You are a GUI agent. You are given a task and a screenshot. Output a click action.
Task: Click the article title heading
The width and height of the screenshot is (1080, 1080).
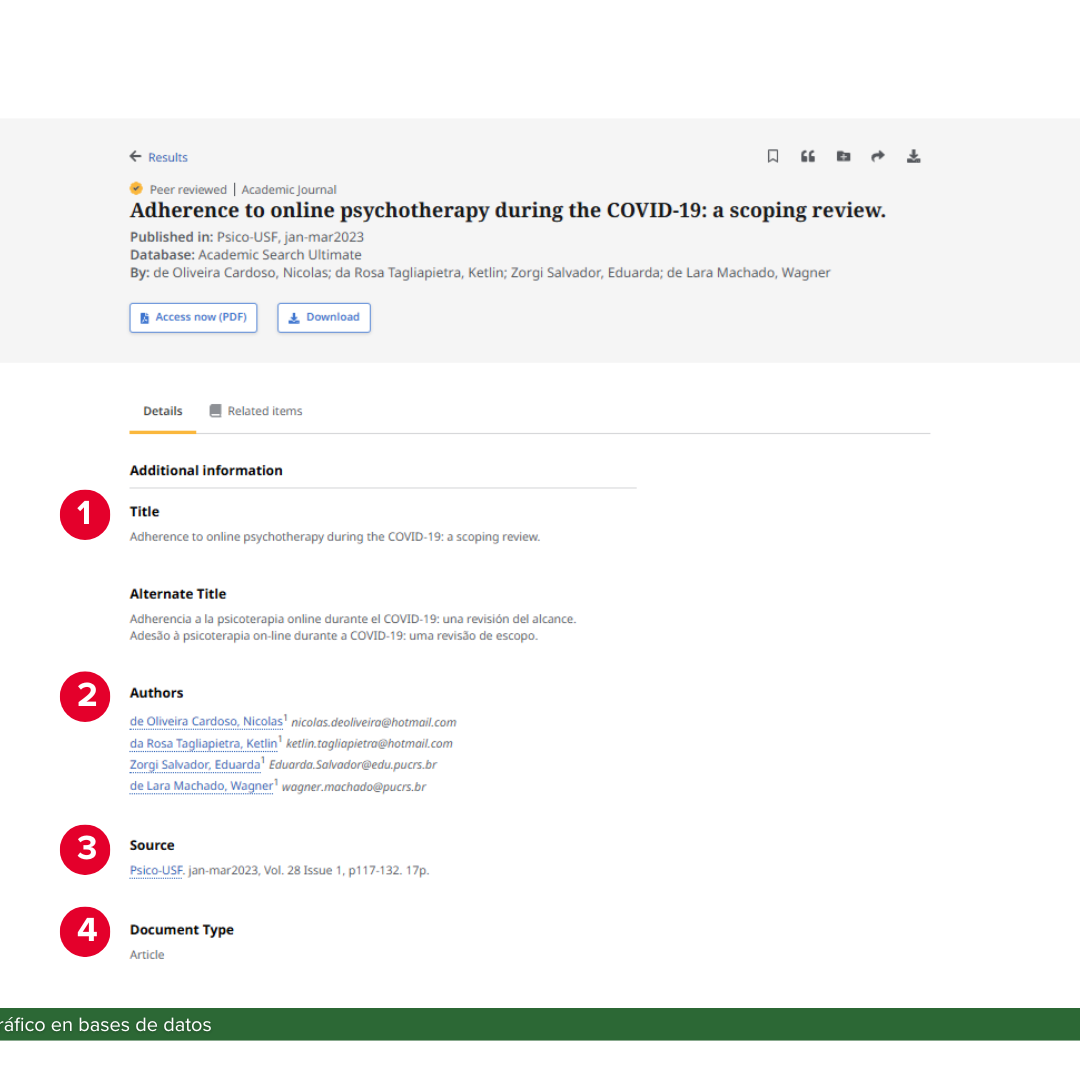click(x=507, y=210)
